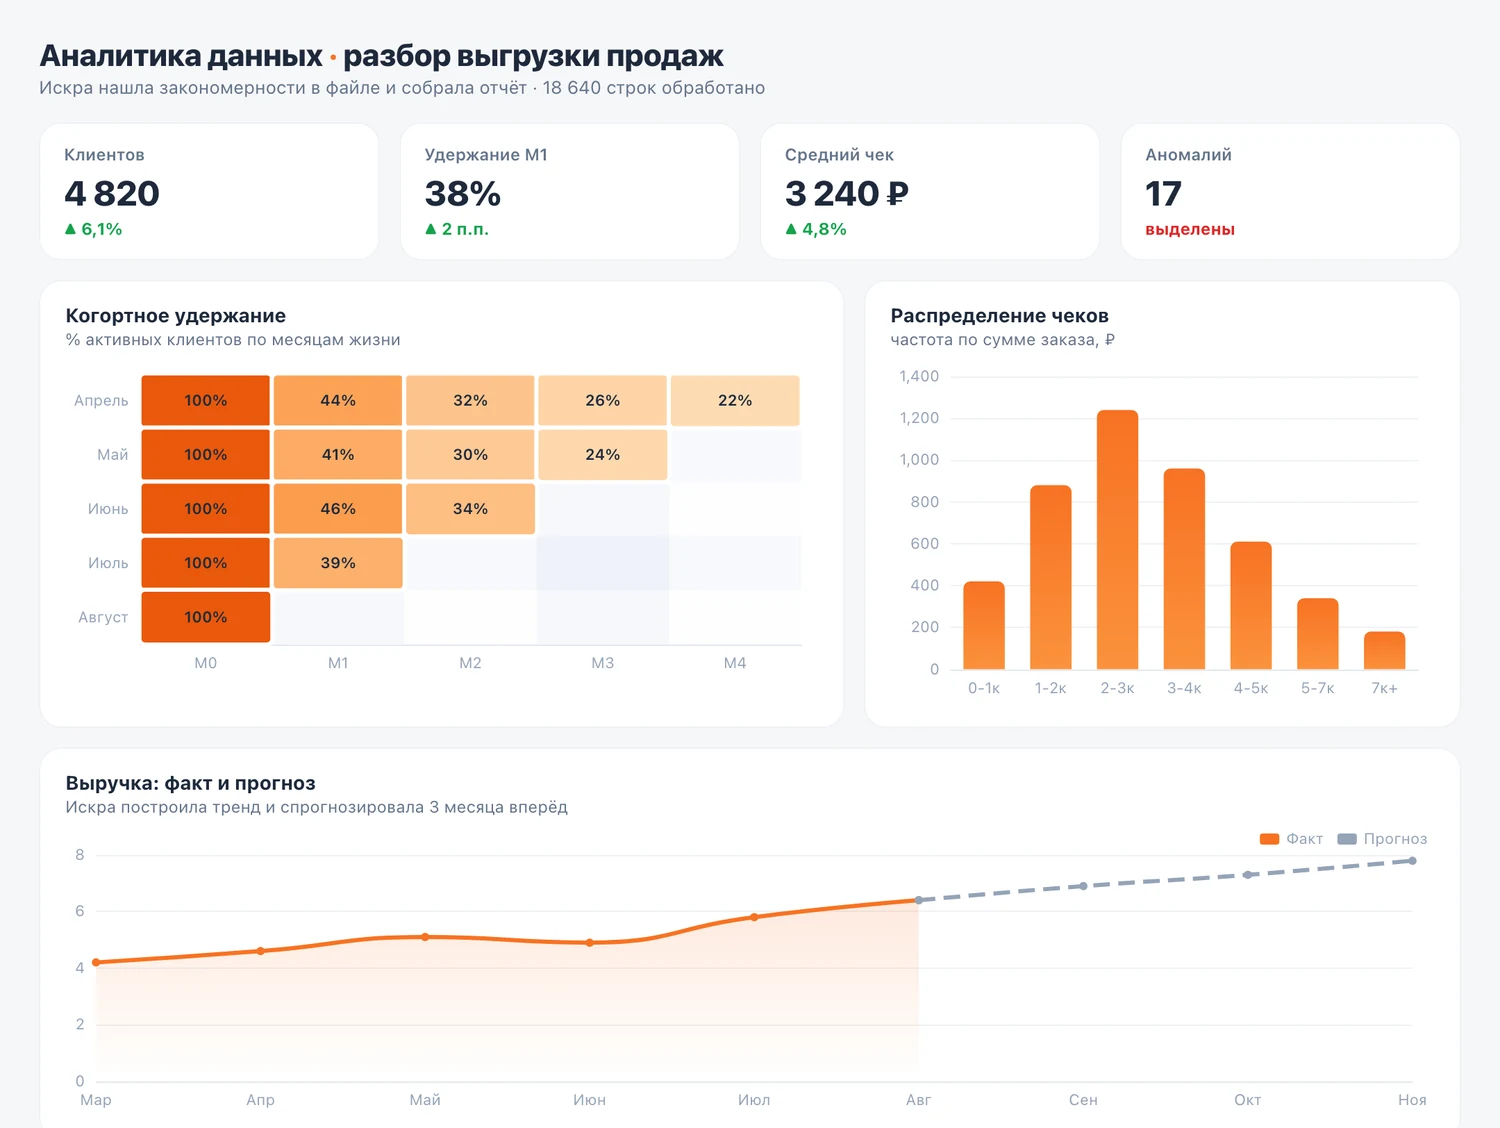Select the forecast data point above Окт

coord(1248,875)
